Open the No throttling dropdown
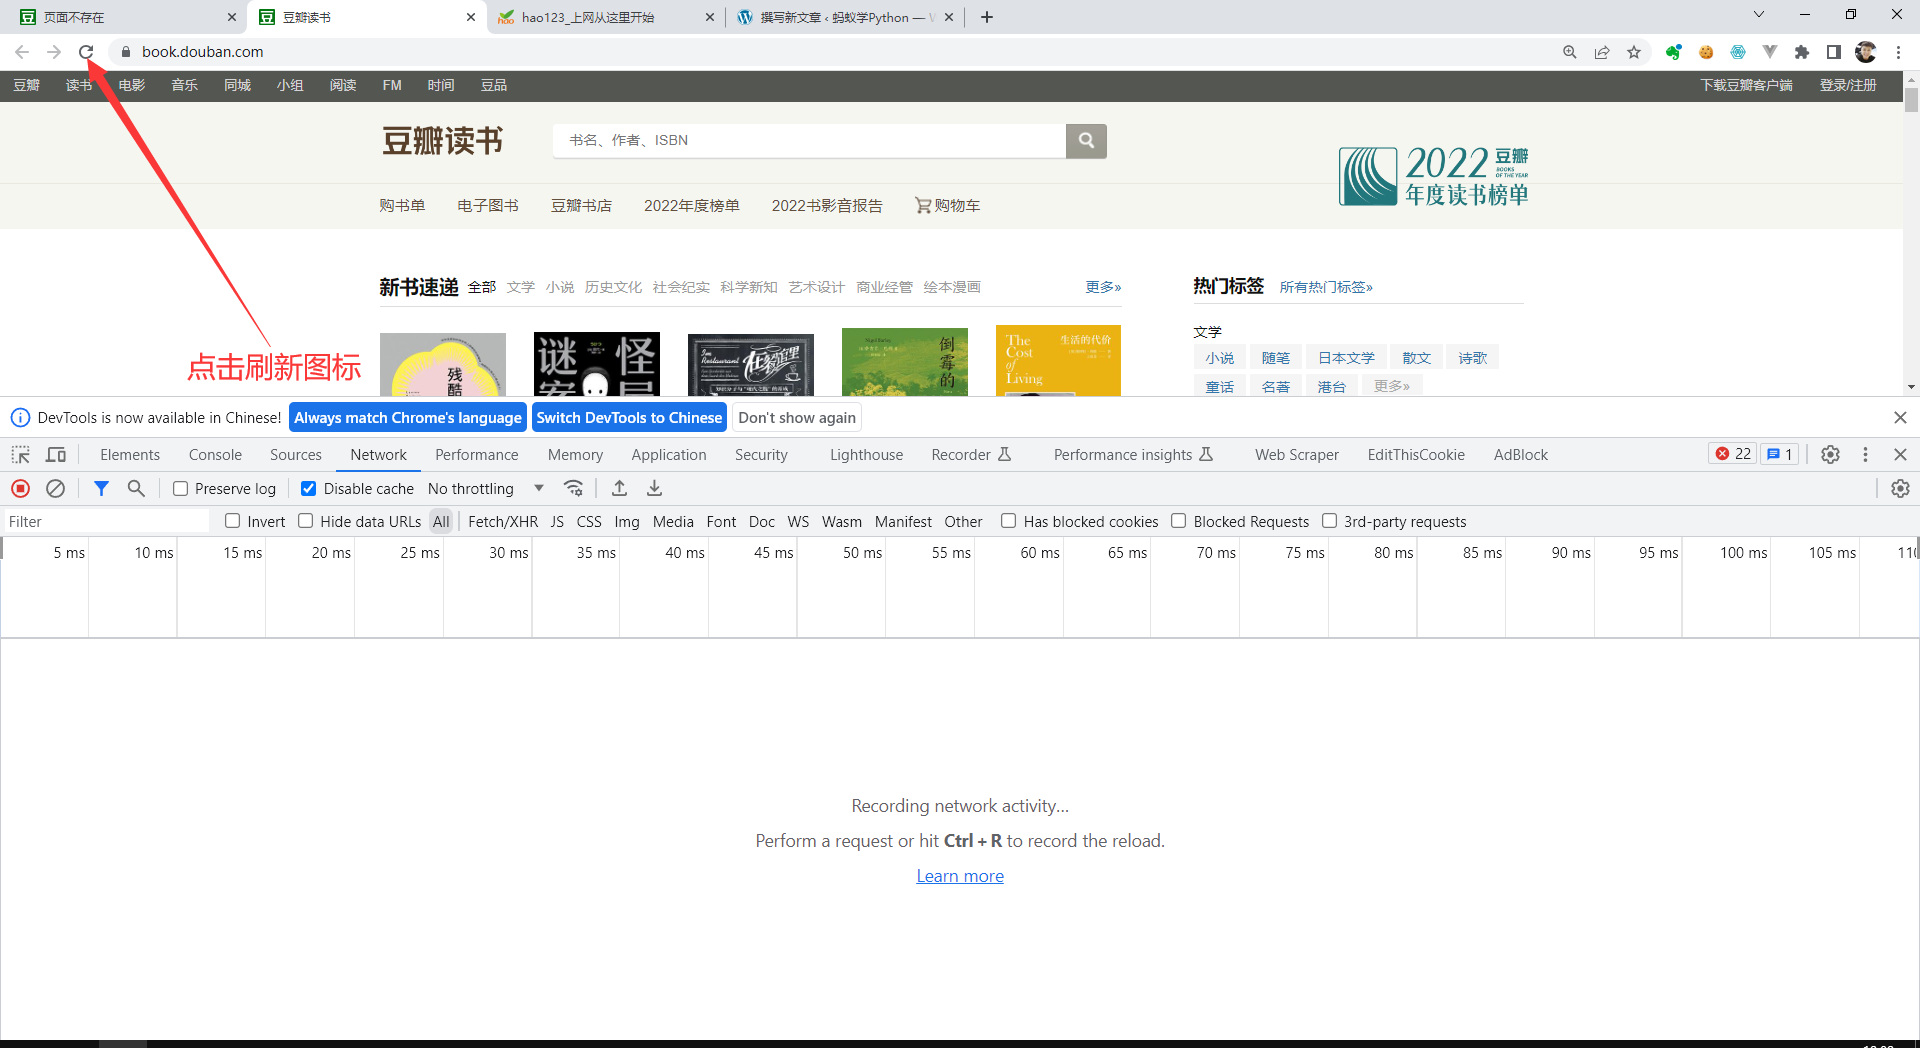The height and width of the screenshot is (1048, 1920). (486, 489)
